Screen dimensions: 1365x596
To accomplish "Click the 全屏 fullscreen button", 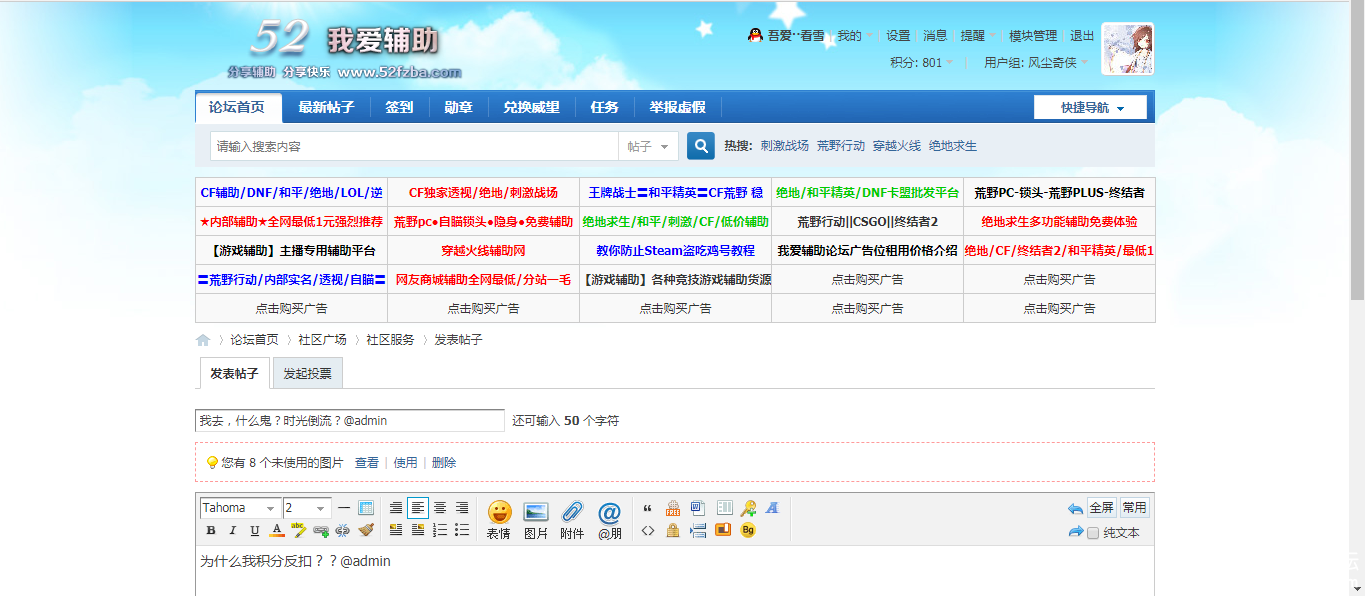I will pyautogui.click(x=1101, y=508).
